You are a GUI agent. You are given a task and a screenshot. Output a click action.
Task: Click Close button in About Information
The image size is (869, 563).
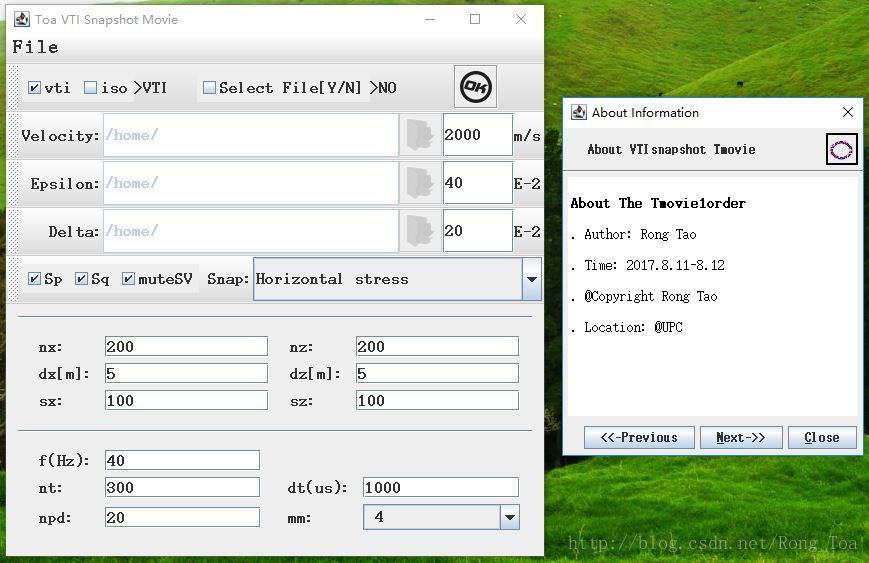pyautogui.click(x=822, y=438)
